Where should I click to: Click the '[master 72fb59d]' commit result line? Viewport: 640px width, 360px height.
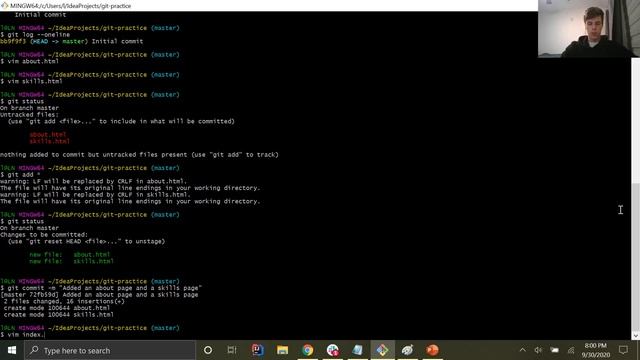click(99, 295)
